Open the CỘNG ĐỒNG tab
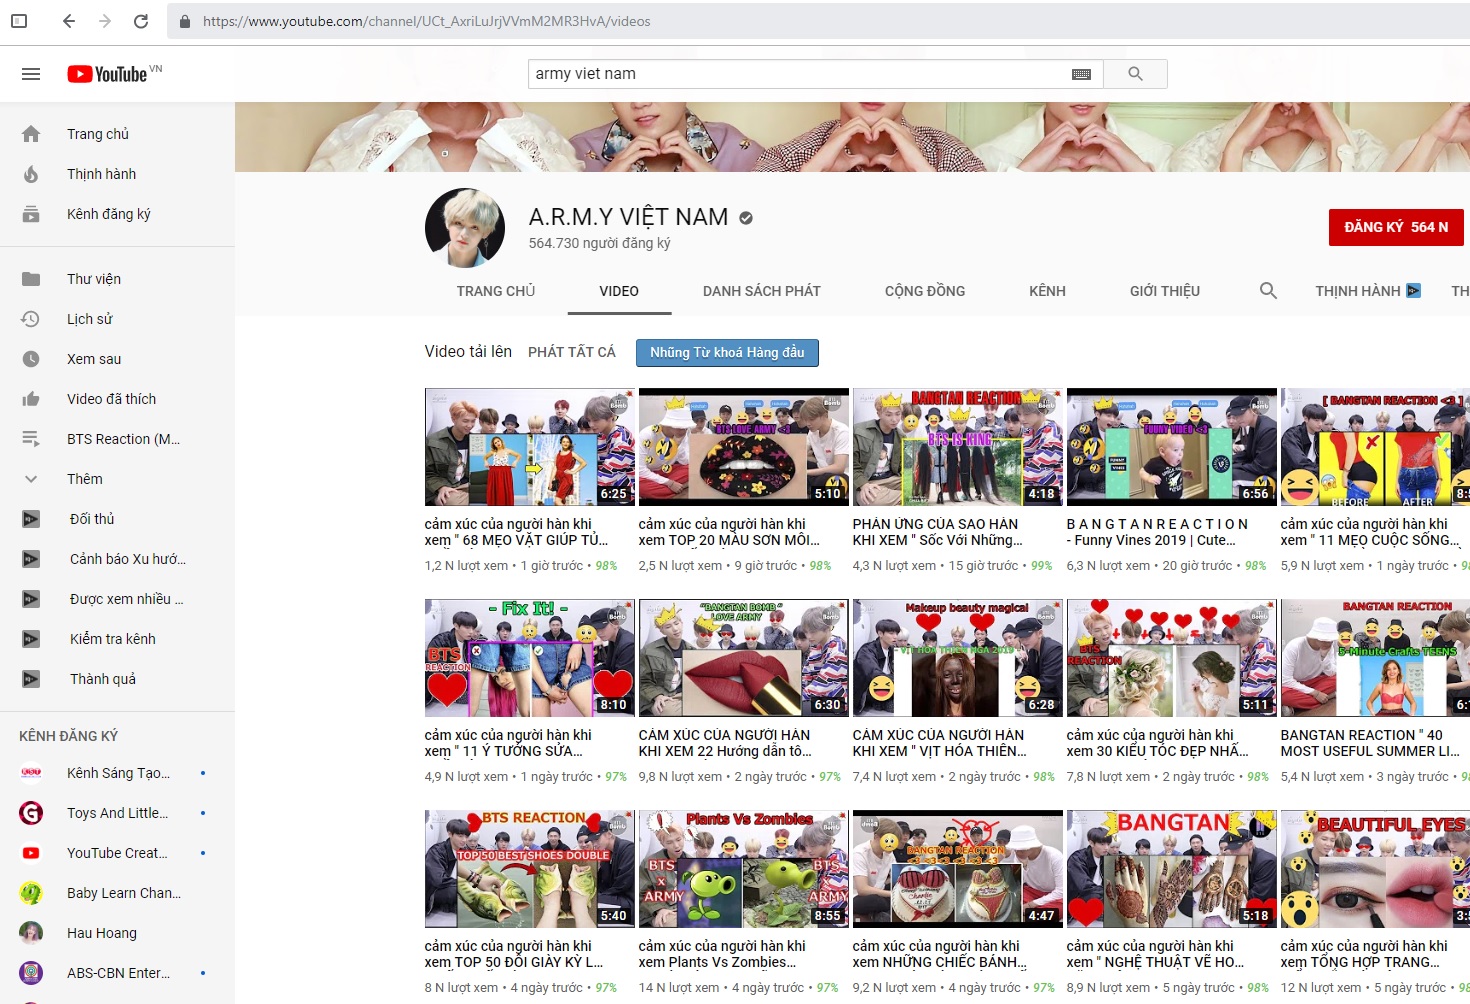This screenshot has height=1004, width=1470. click(x=925, y=291)
